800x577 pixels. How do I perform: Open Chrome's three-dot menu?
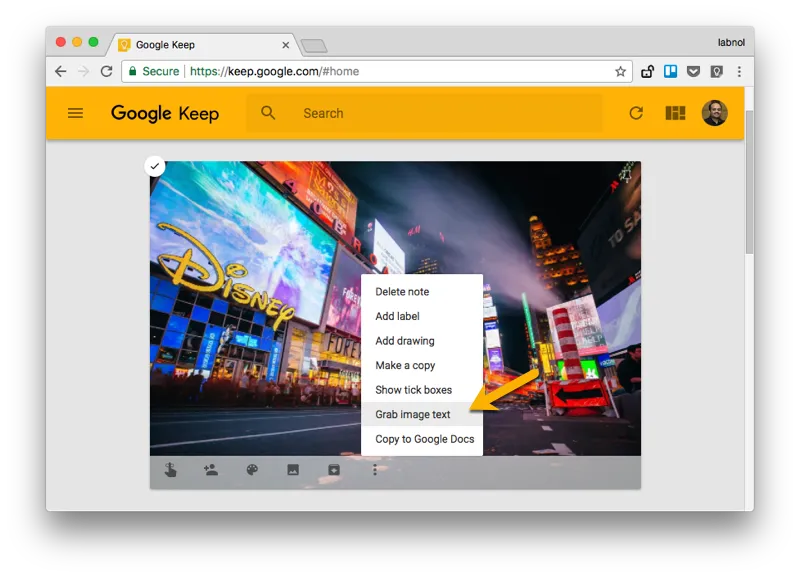(x=738, y=71)
